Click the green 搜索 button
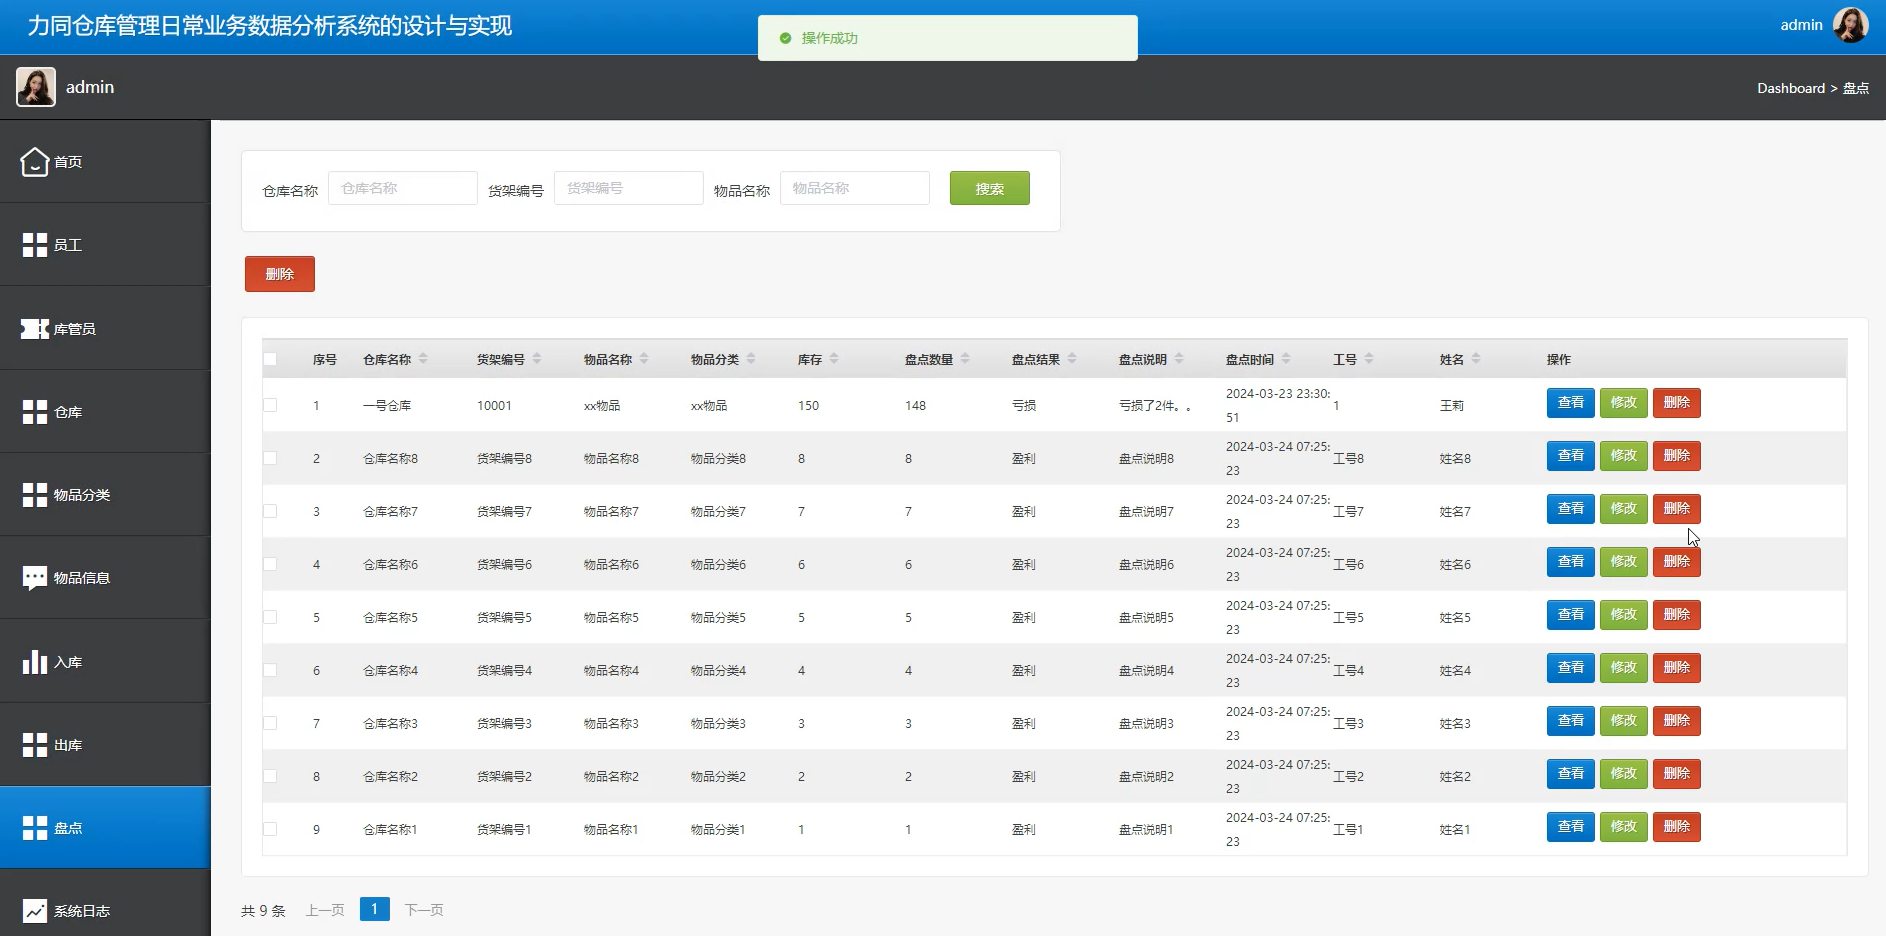This screenshot has width=1886, height=936. click(989, 188)
